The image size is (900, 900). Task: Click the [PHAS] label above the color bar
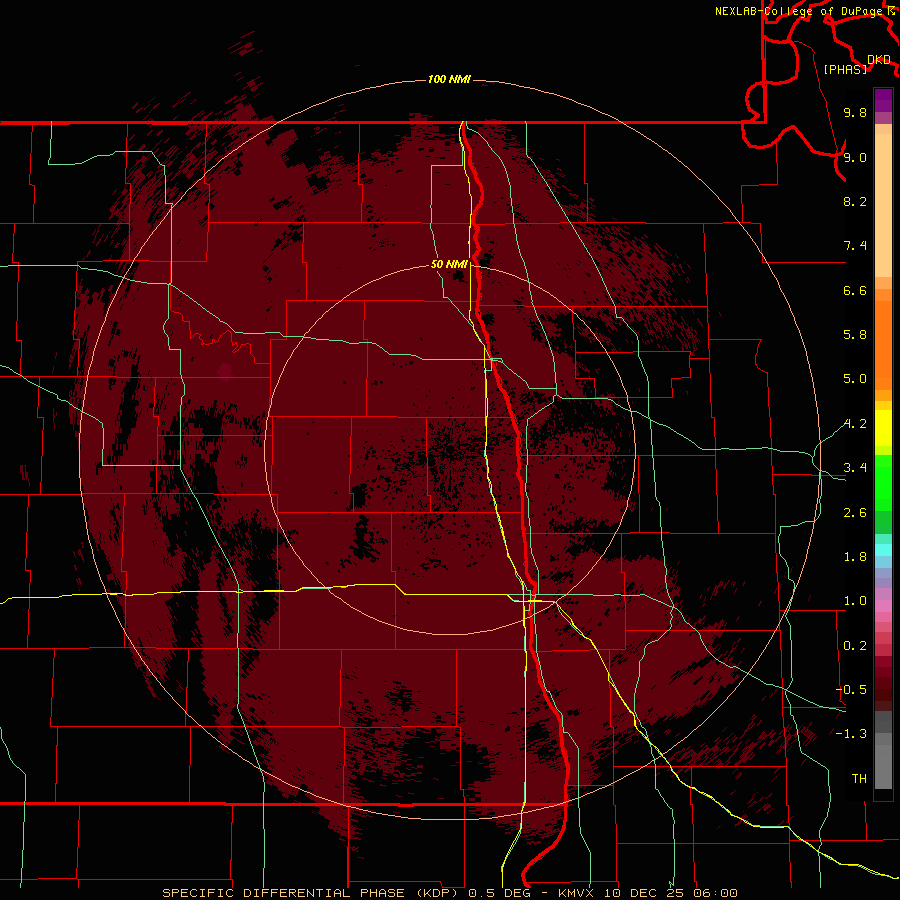[845, 69]
